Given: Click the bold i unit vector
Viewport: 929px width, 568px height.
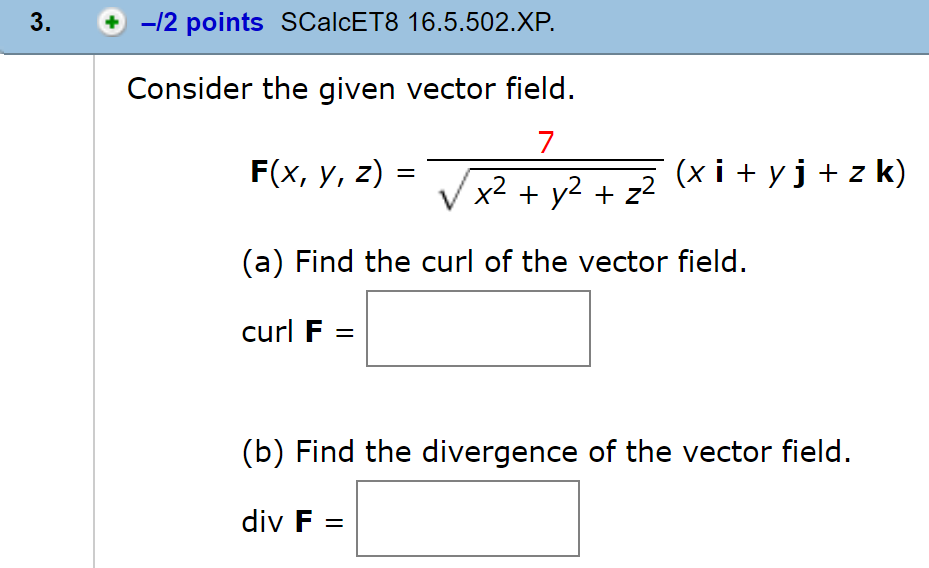Looking at the screenshot, I should pos(719,171).
